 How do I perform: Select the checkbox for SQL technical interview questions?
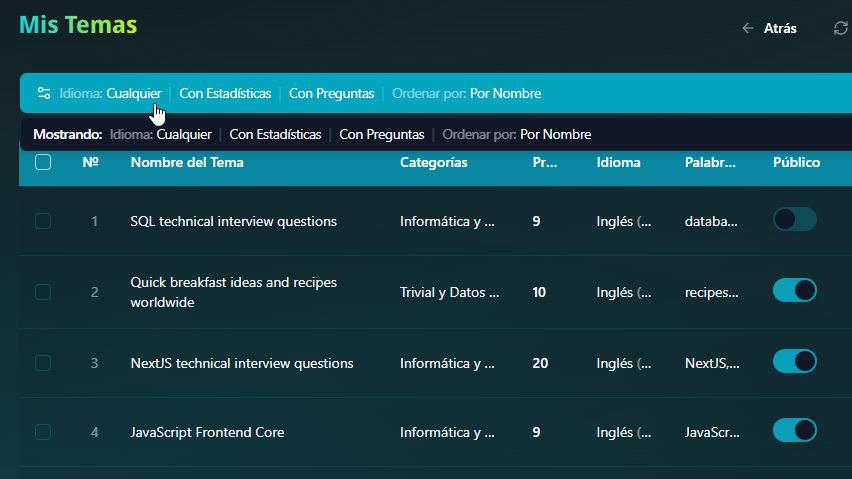click(x=43, y=221)
